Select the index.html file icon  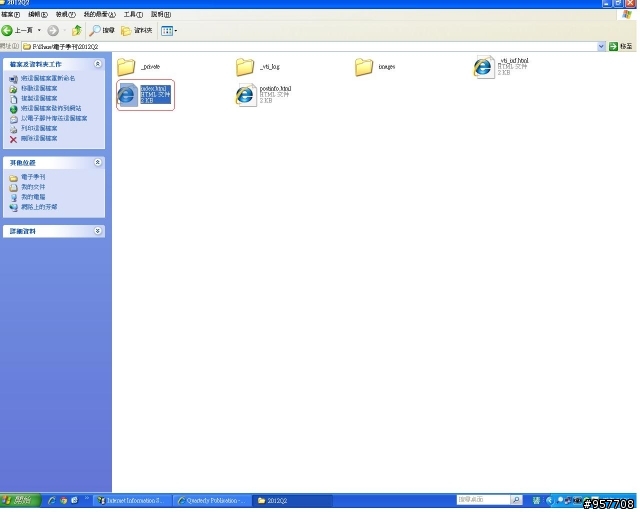(x=128, y=95)
